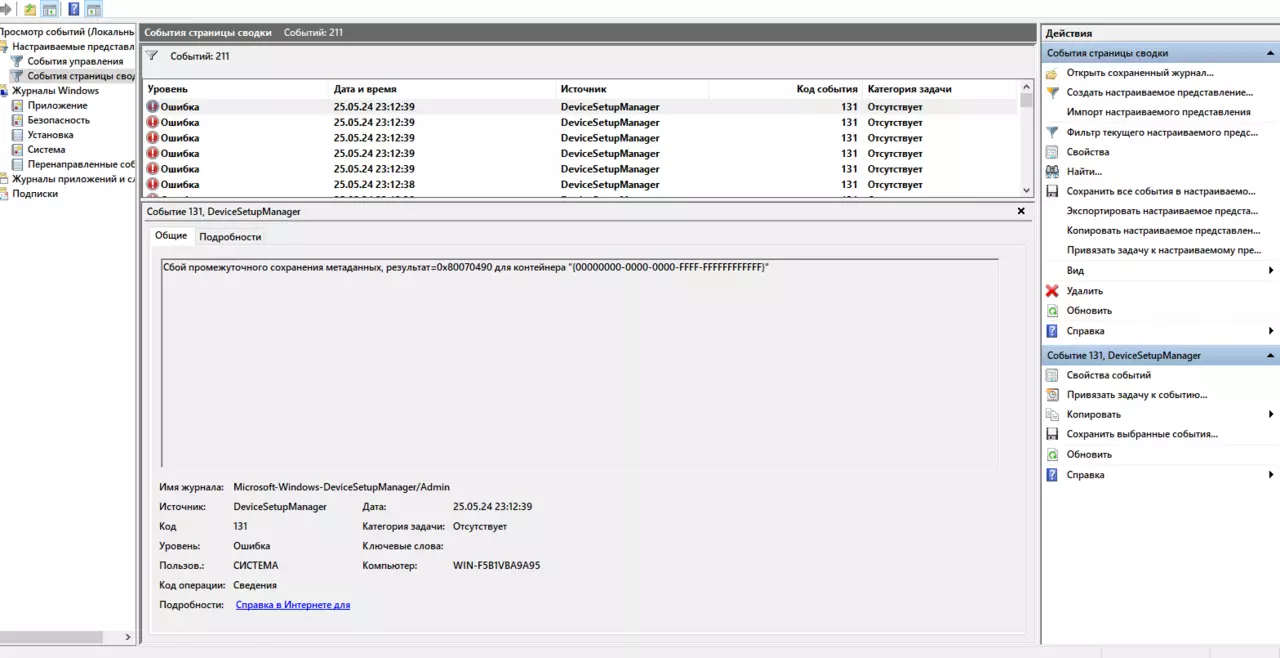Click the computer name WIN-F5B1VBA9A95

coord(496,566)
